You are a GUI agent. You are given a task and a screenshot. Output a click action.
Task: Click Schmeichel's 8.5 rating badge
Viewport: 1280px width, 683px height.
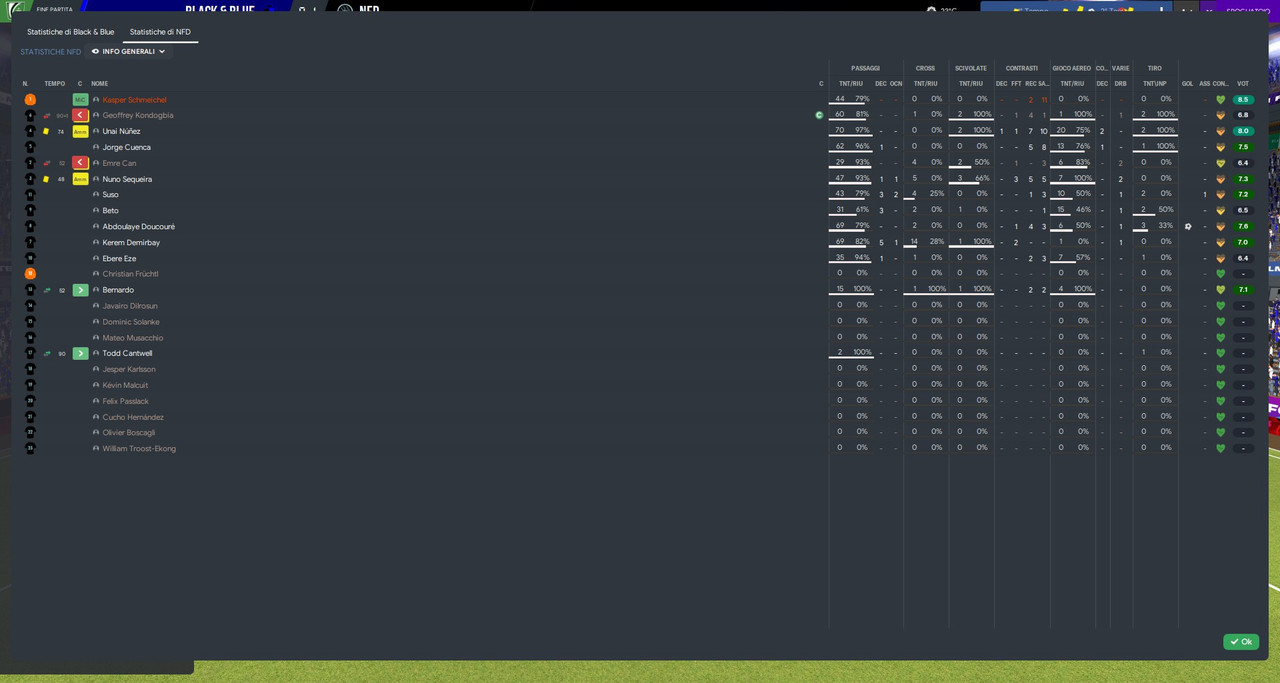click(x=1243, y=100)
